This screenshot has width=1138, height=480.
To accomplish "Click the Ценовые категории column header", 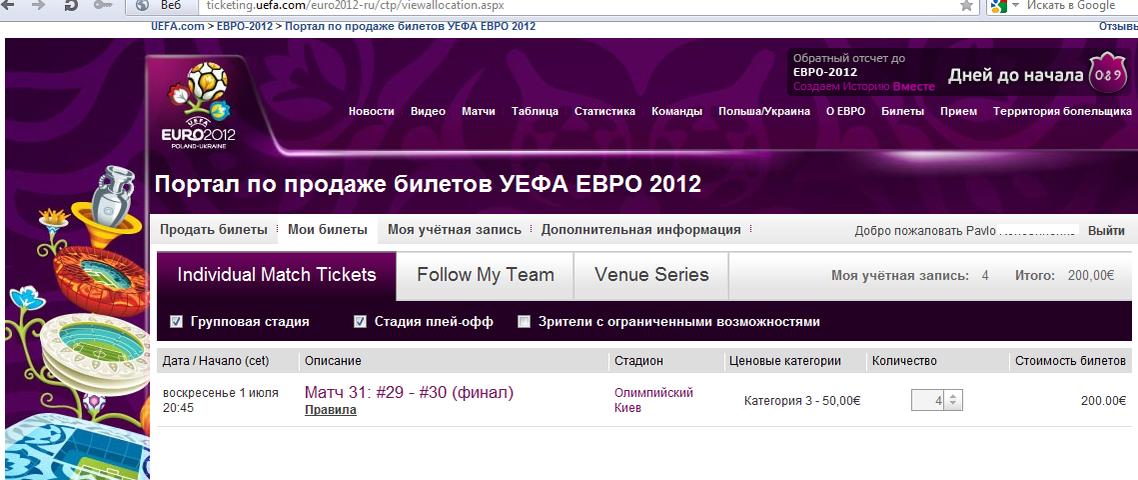I will point(785,361).
